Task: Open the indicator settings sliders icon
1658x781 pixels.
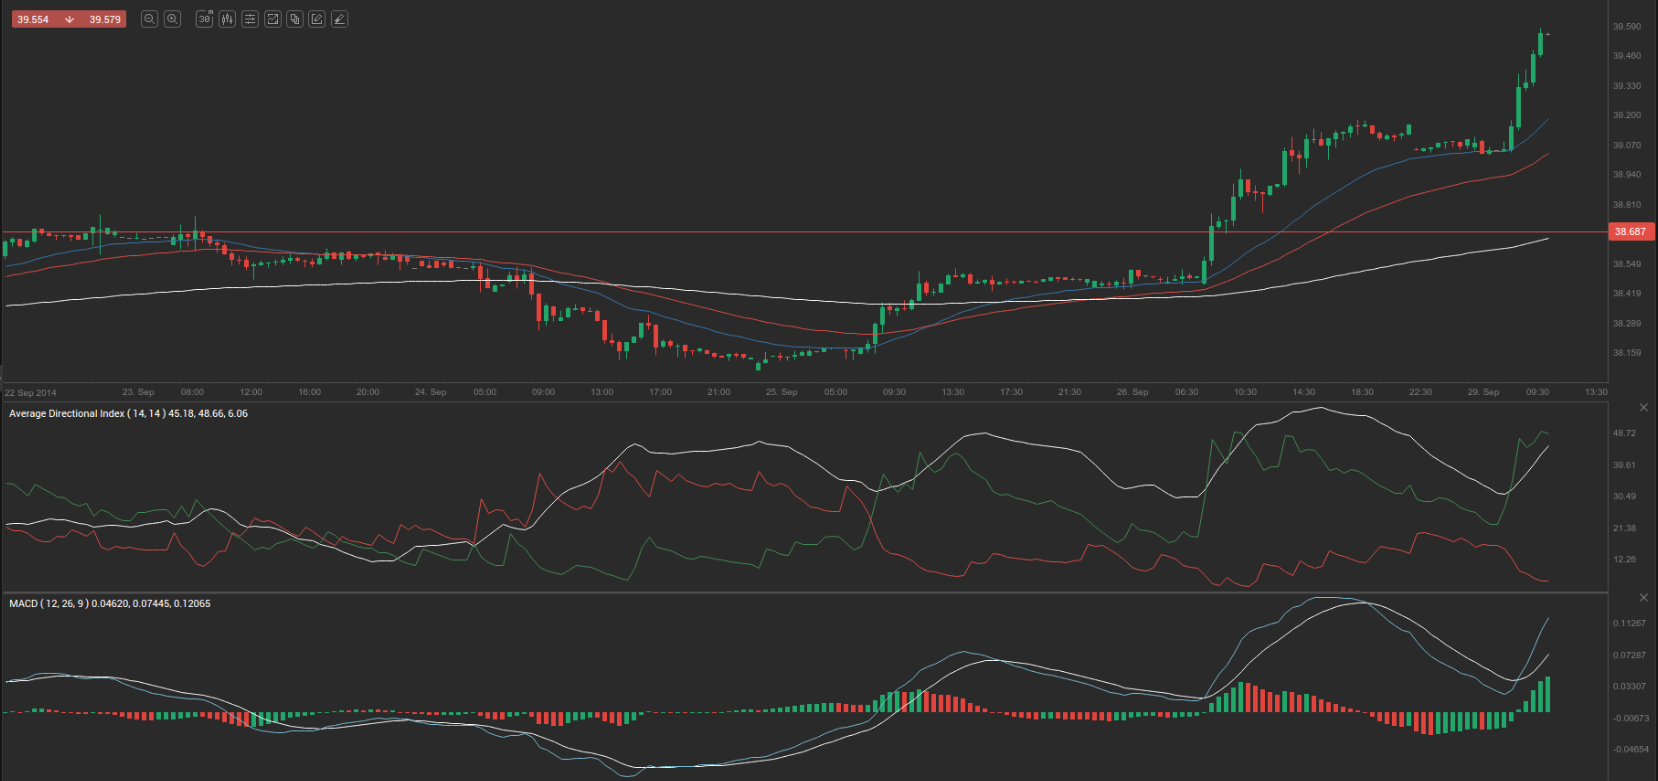Action: [250, 19]
